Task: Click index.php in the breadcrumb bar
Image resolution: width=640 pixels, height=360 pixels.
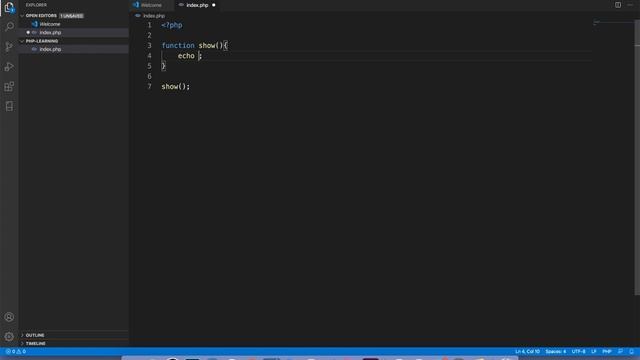Action: pyautogui.click(x=154, y=16)
